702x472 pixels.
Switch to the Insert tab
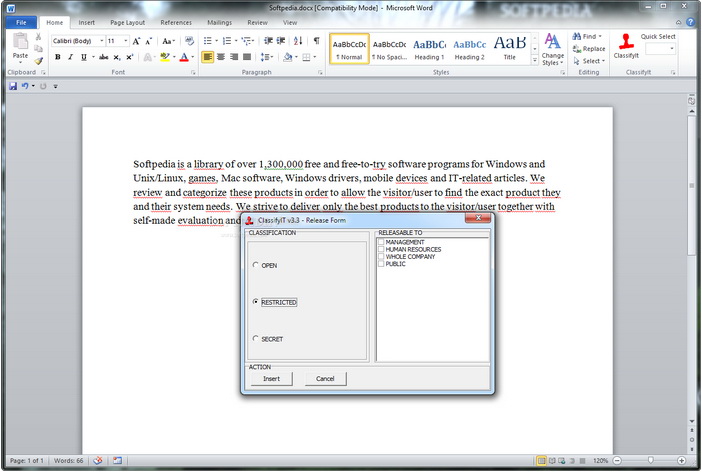(86, 22)
